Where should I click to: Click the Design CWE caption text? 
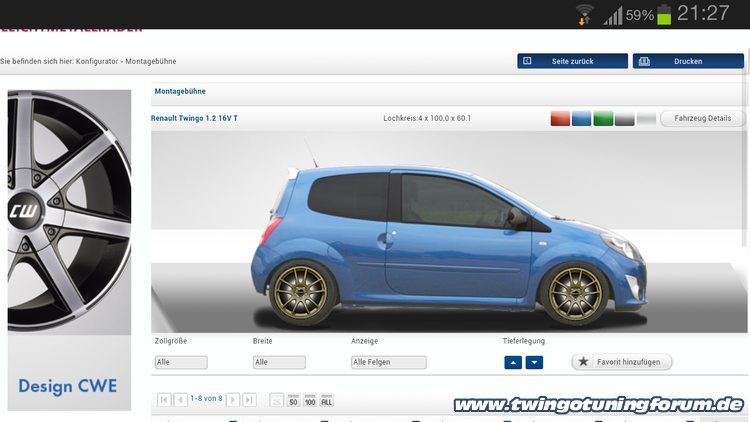67,386
